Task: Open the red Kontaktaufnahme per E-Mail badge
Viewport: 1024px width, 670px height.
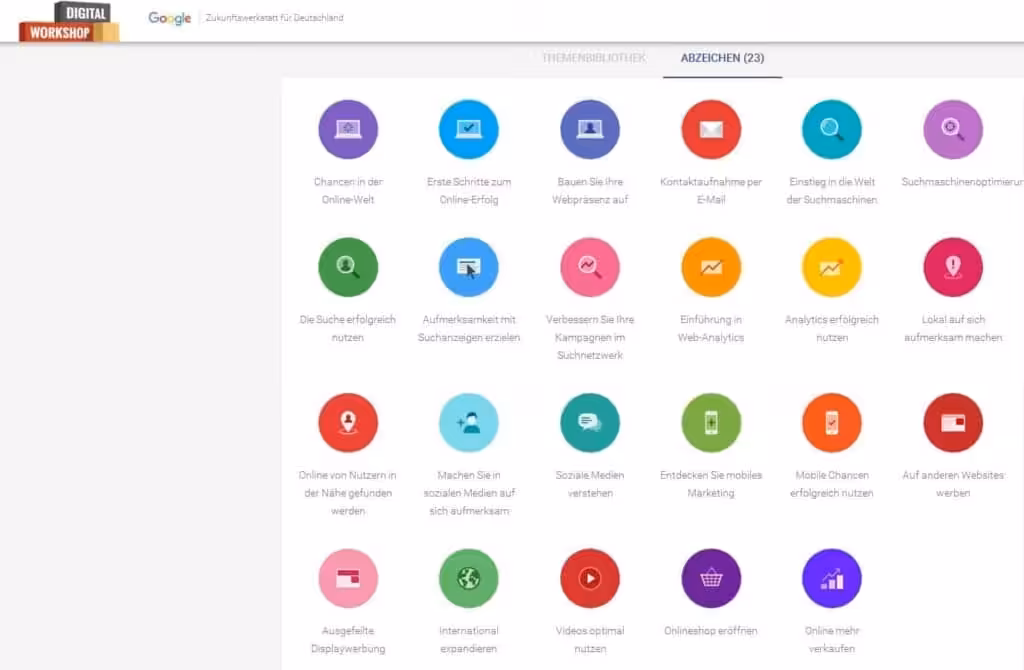Action: point(711,129)
